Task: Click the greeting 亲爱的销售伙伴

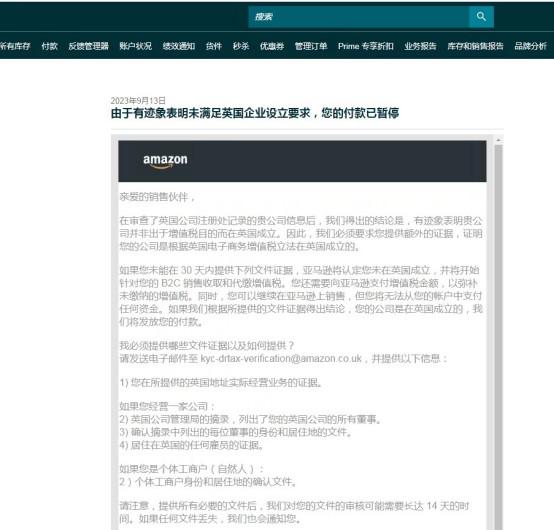Action: (x=157, y=197)
